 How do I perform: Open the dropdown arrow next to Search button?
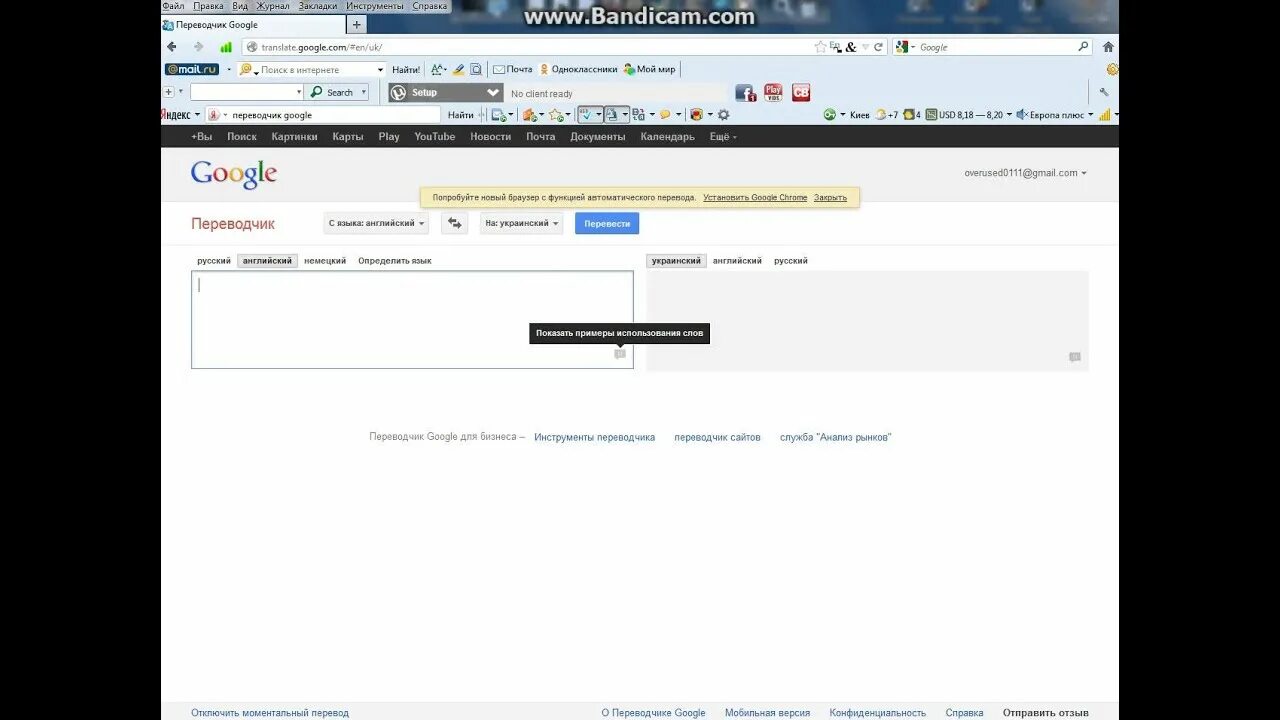pyautogui.click(x=363, y=92)
